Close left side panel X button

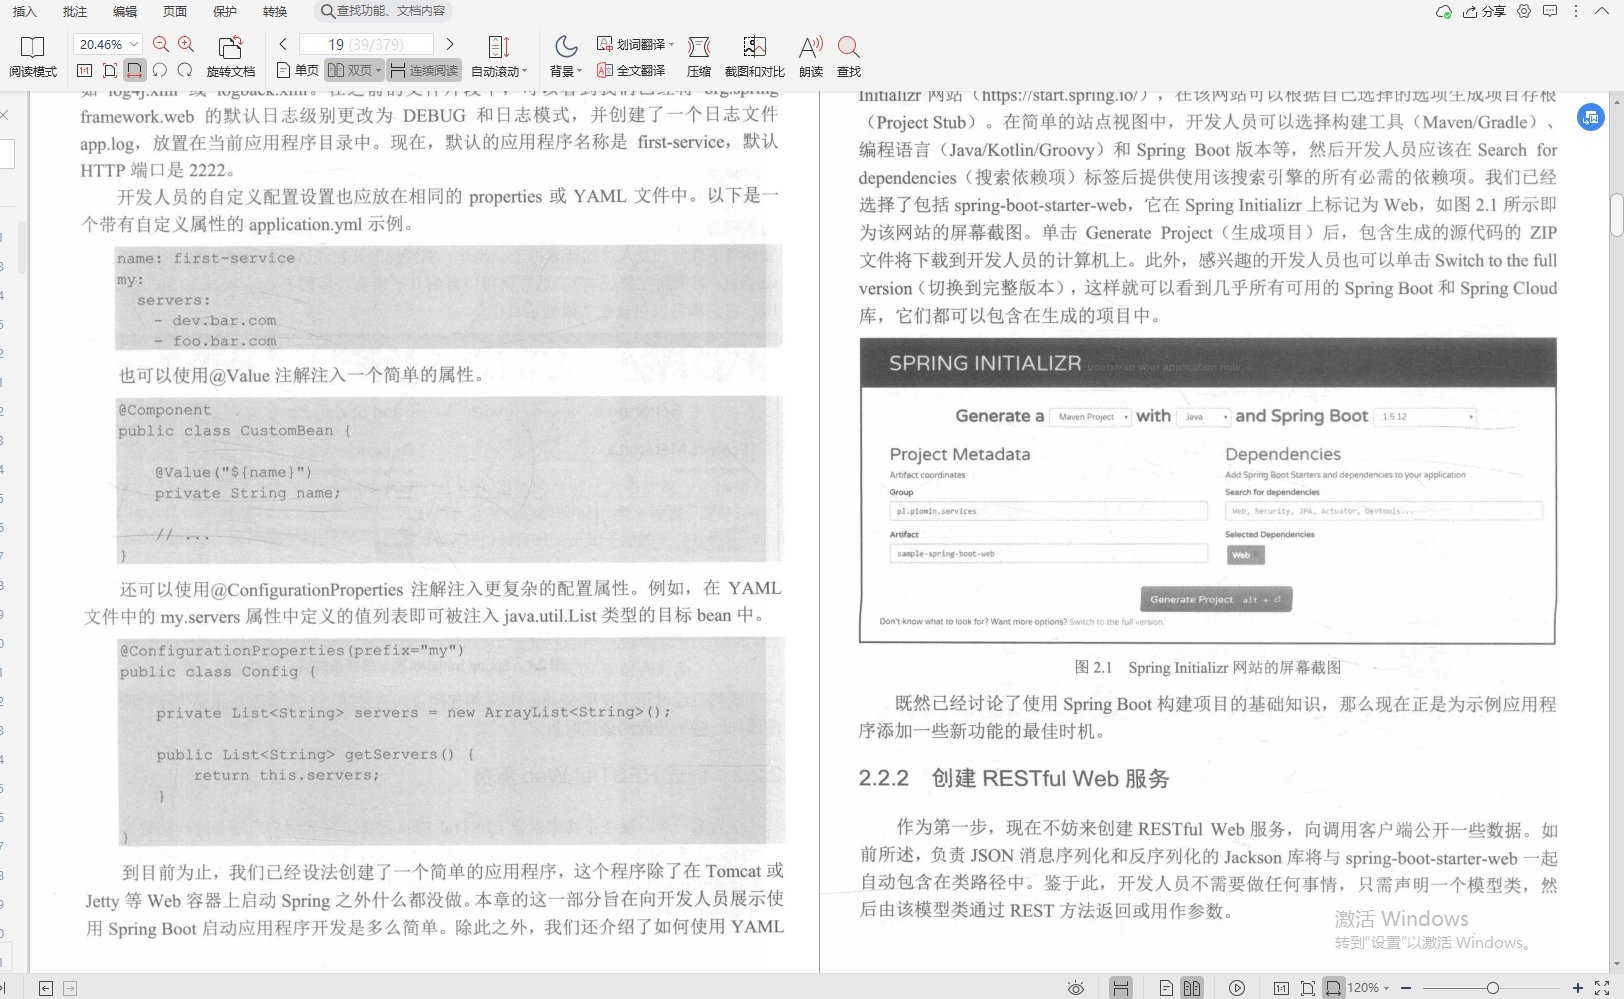pos(4,115)
